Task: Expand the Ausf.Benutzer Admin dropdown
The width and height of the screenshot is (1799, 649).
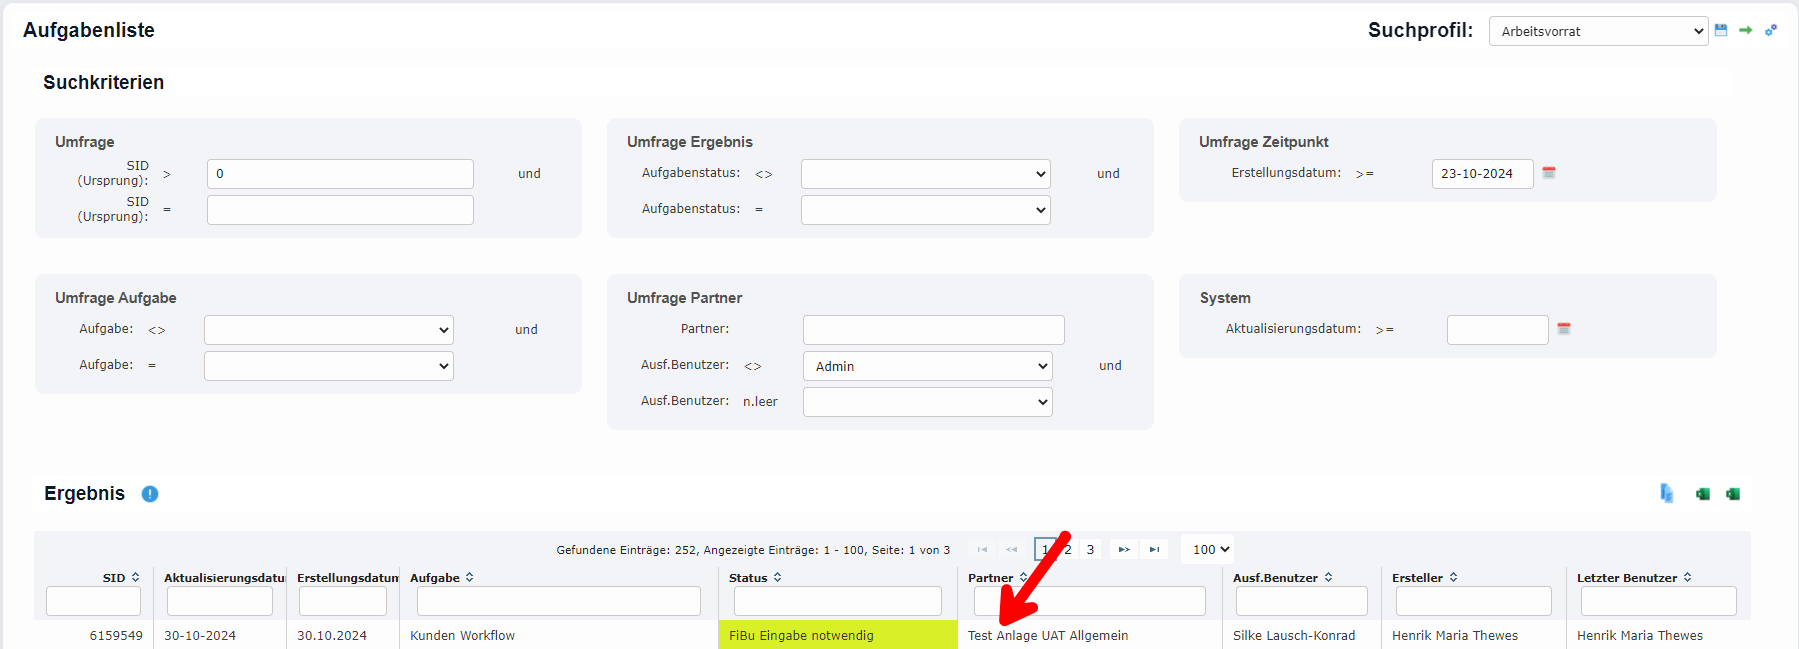Action: (x=927, y=366)
